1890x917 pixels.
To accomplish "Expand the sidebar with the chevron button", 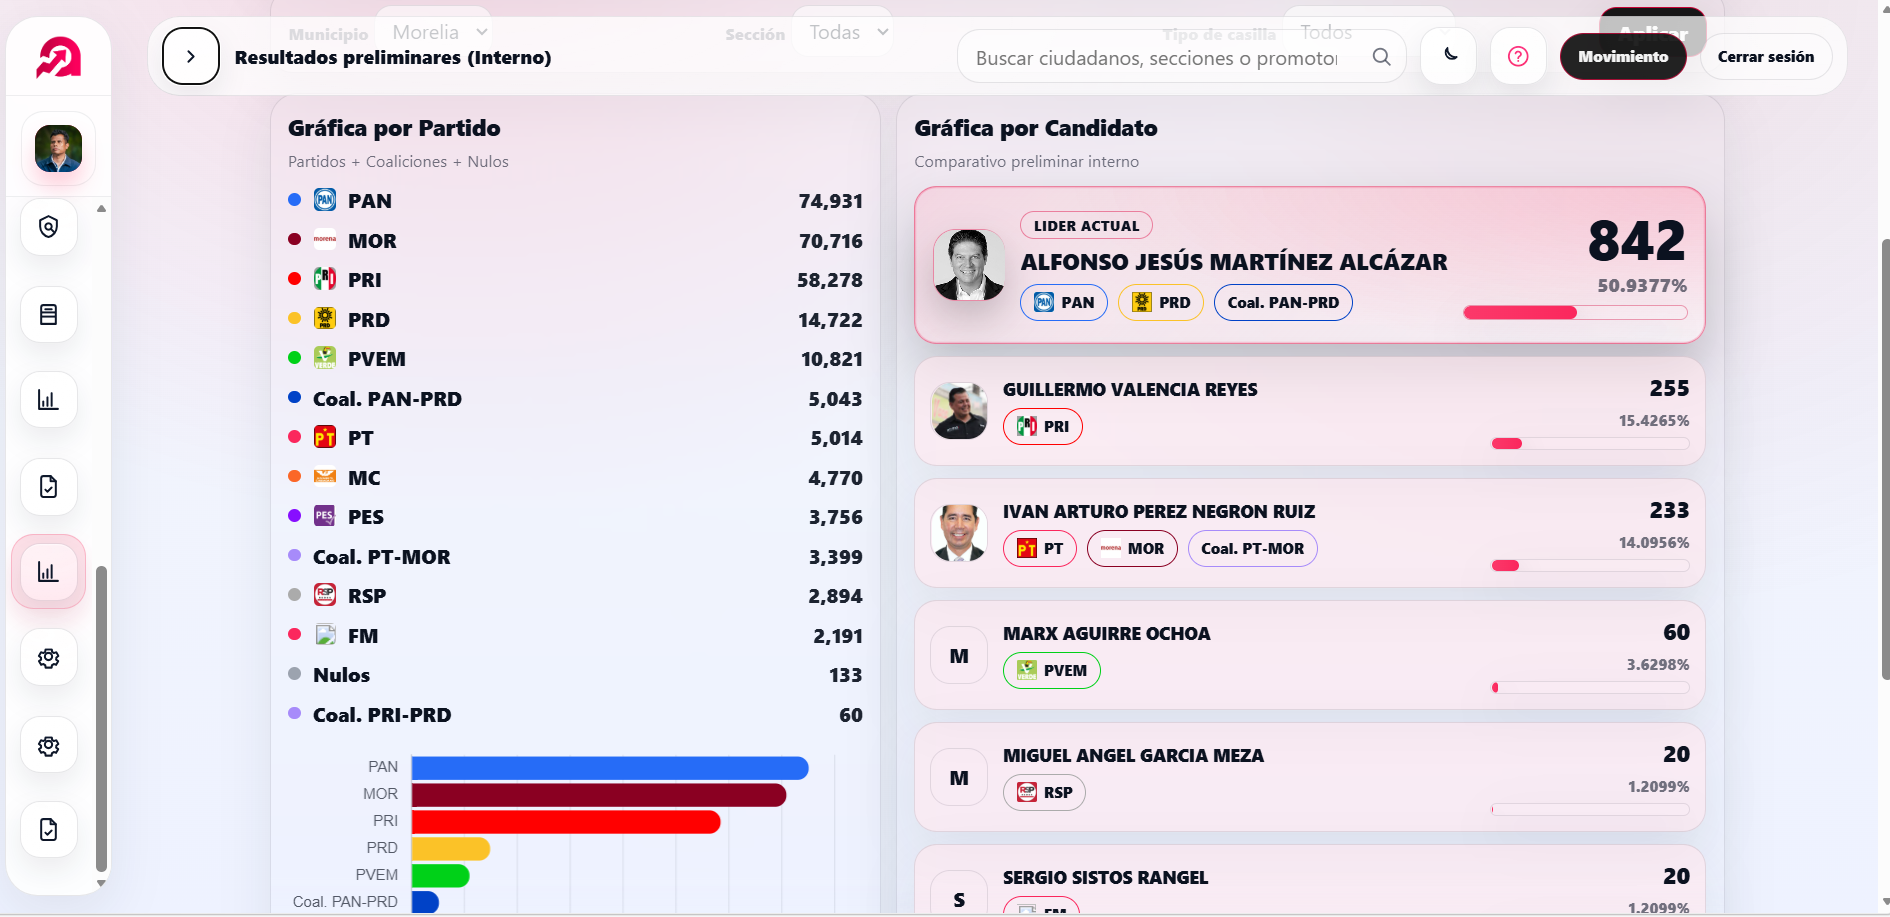I will point(190,57).
